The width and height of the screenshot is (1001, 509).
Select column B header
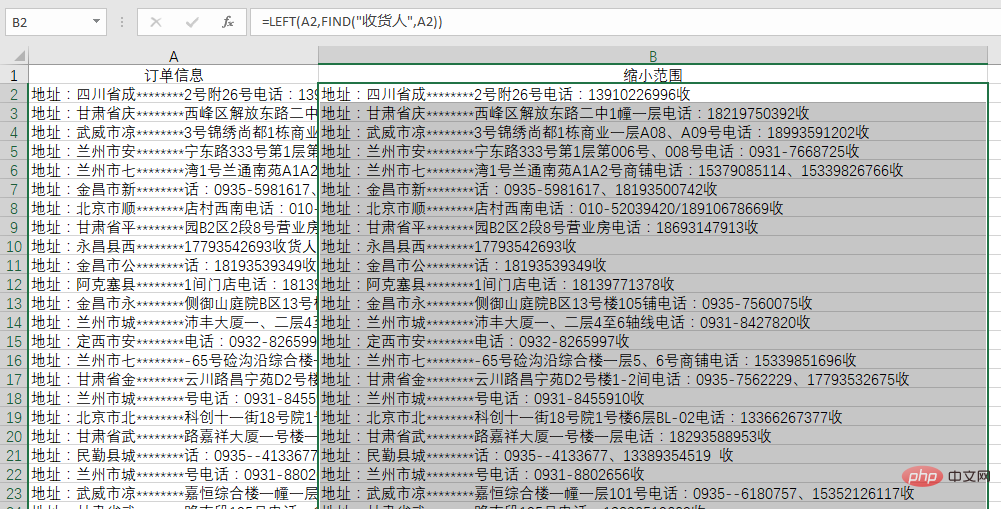point(652,56)
